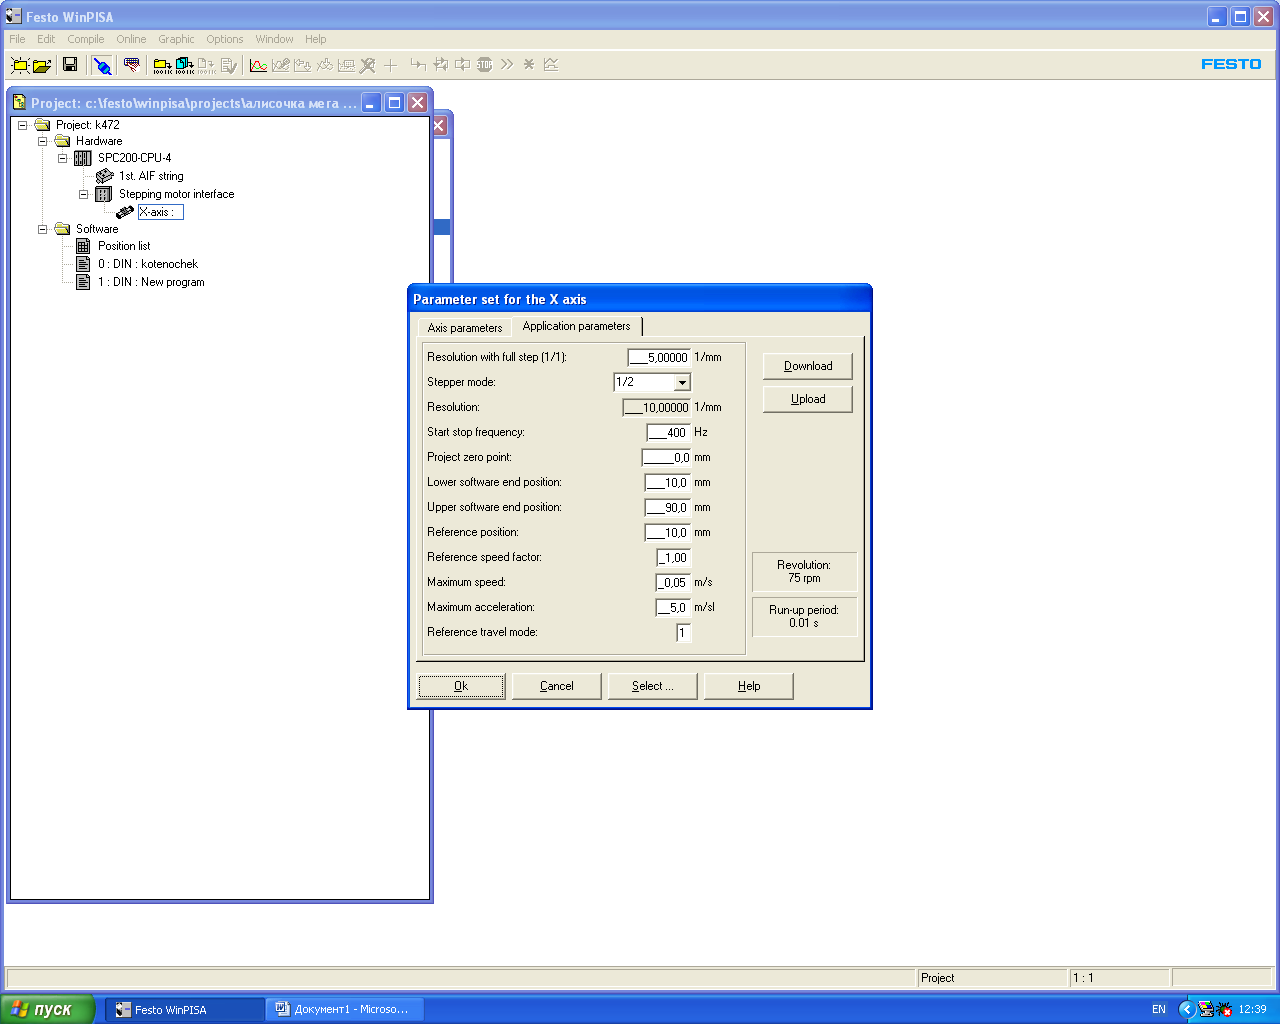Click the greyed checklist syntax-check toolbar icon
The image size is (1280, 1024).
pyautogui.click(x=229, y=65)
